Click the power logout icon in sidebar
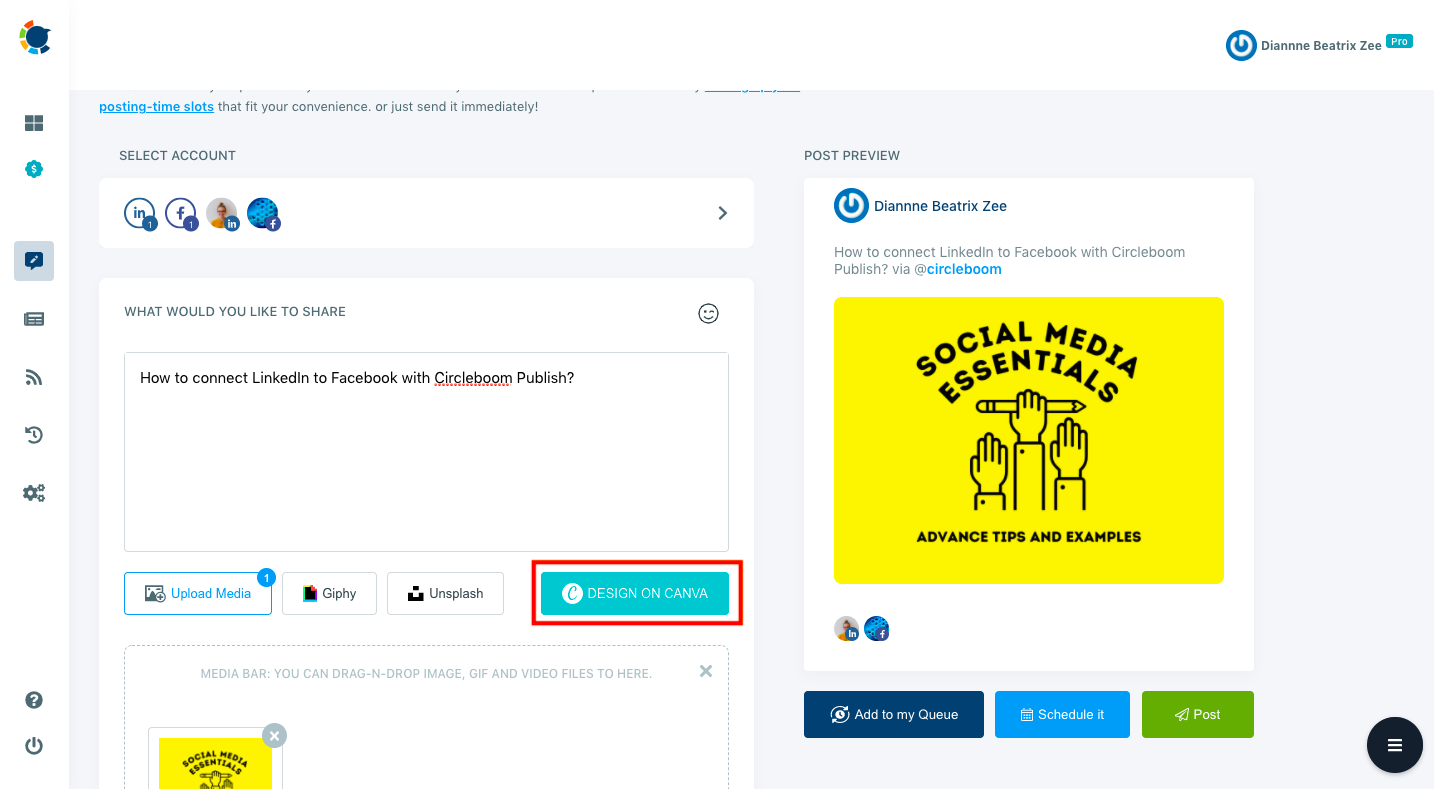This screenshot has width=1434, height=789. (x=34, y=746)
